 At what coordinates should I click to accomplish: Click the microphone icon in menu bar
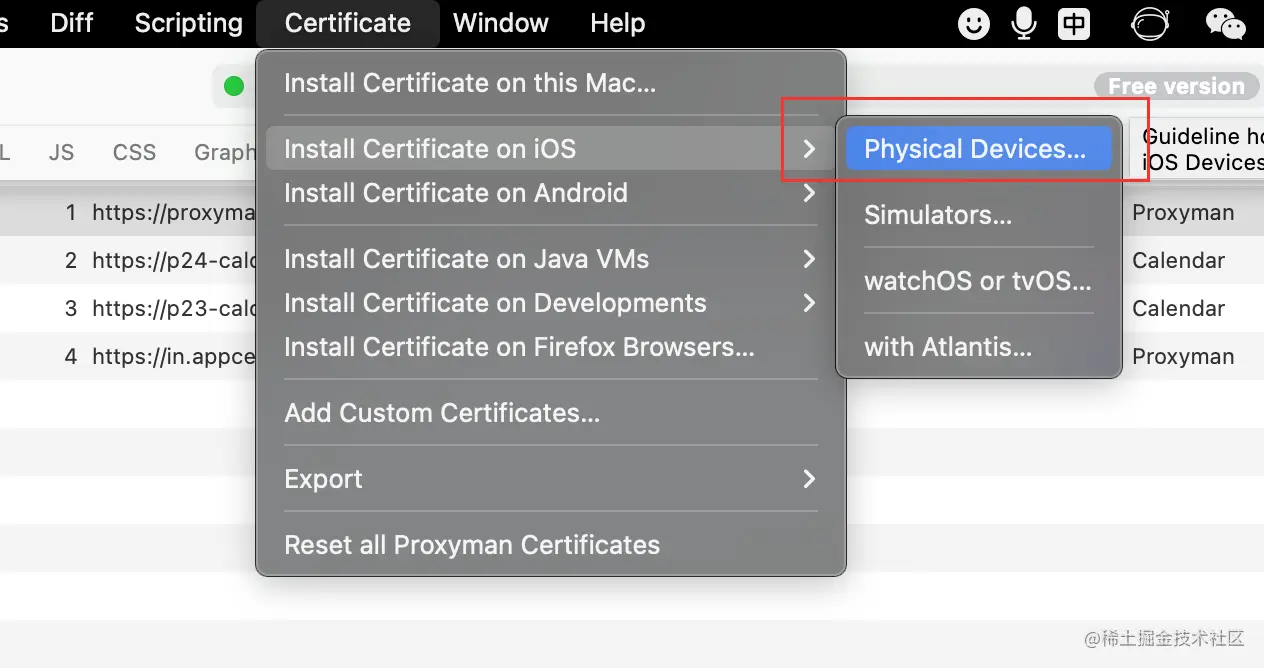(1024, 23)
